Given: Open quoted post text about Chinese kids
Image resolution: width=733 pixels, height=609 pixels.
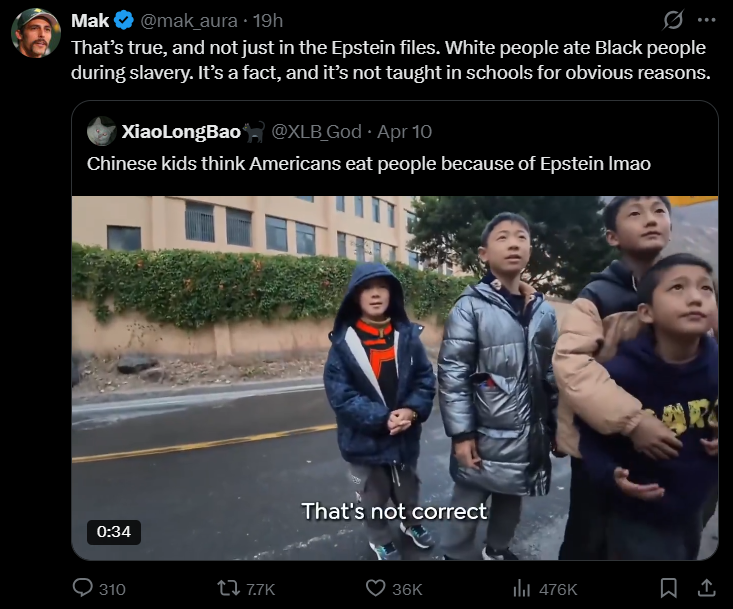Looking at the screenshot, I should click(368, 164).
